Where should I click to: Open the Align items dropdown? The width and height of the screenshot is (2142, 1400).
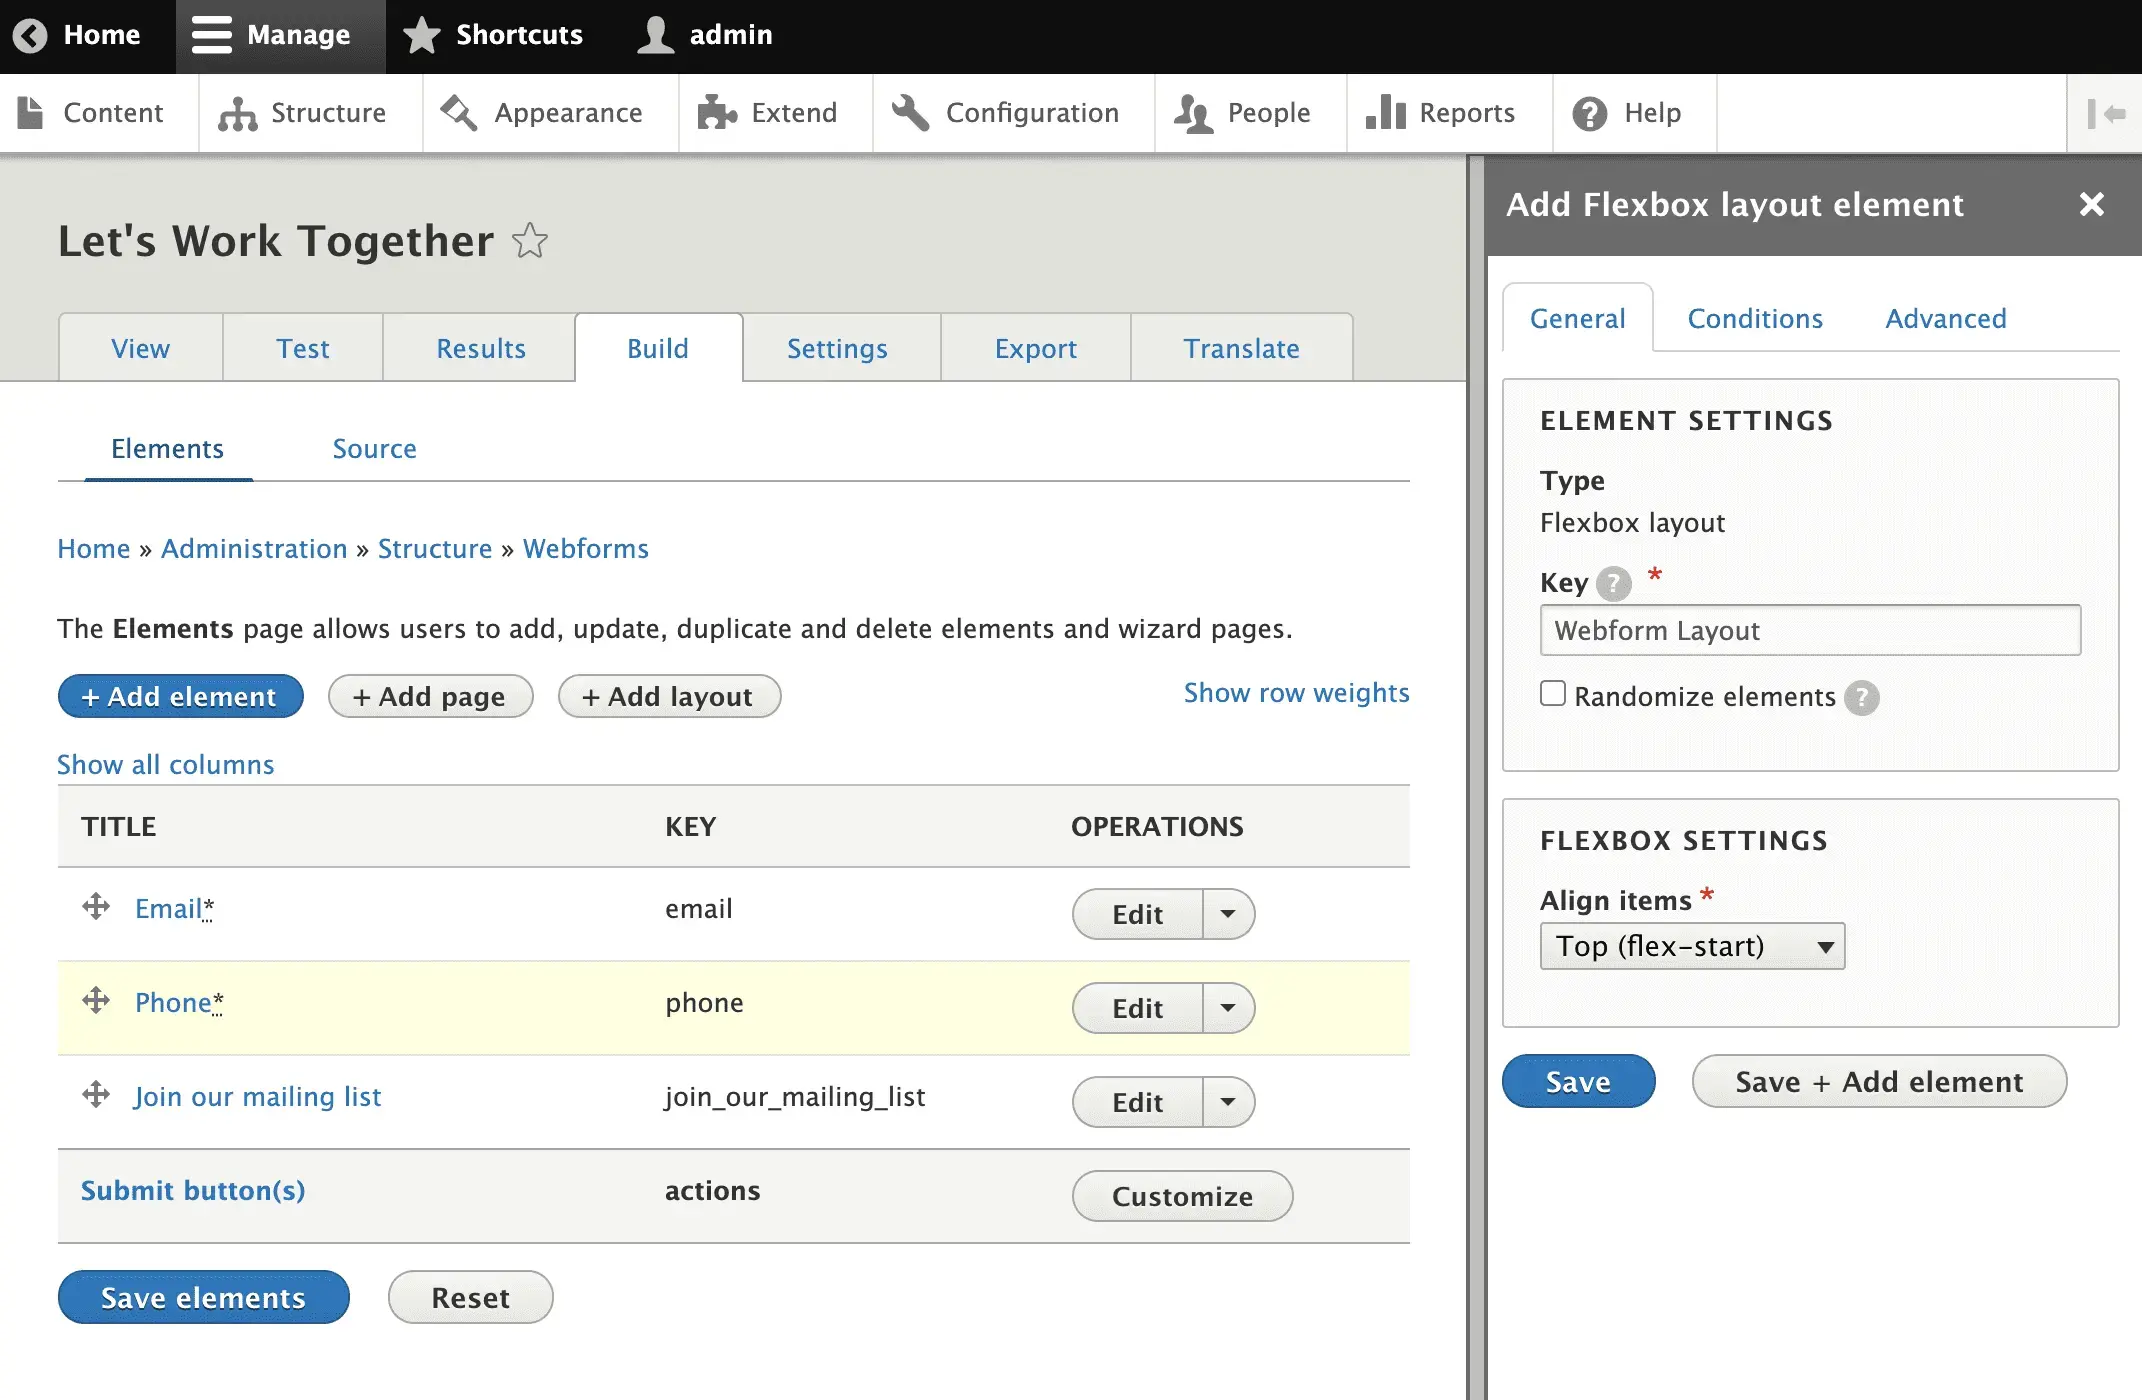point(1692,946)
